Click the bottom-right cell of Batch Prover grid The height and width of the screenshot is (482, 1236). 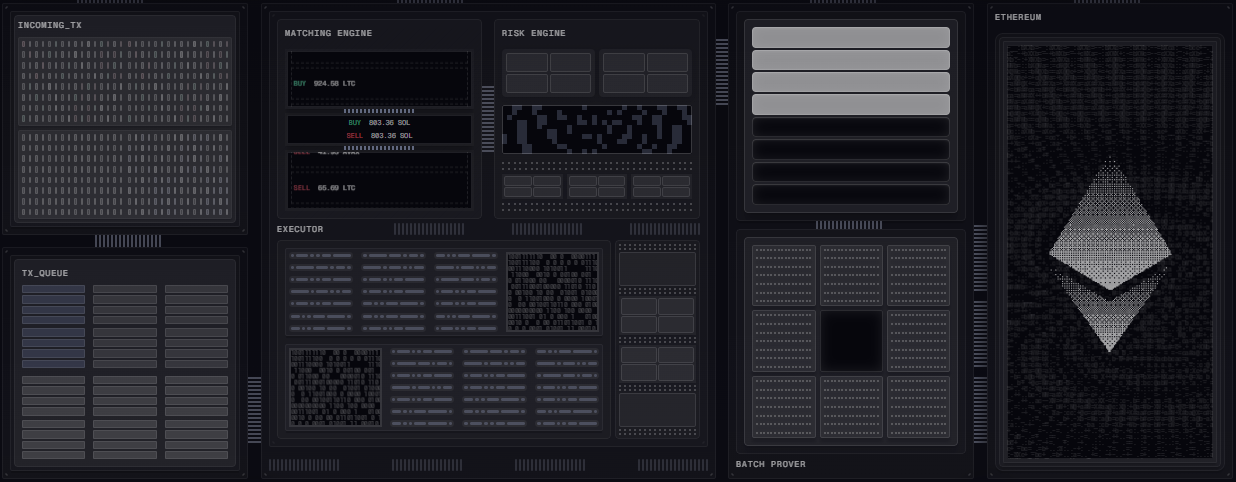pyautogui.click(x=918, y=406)
